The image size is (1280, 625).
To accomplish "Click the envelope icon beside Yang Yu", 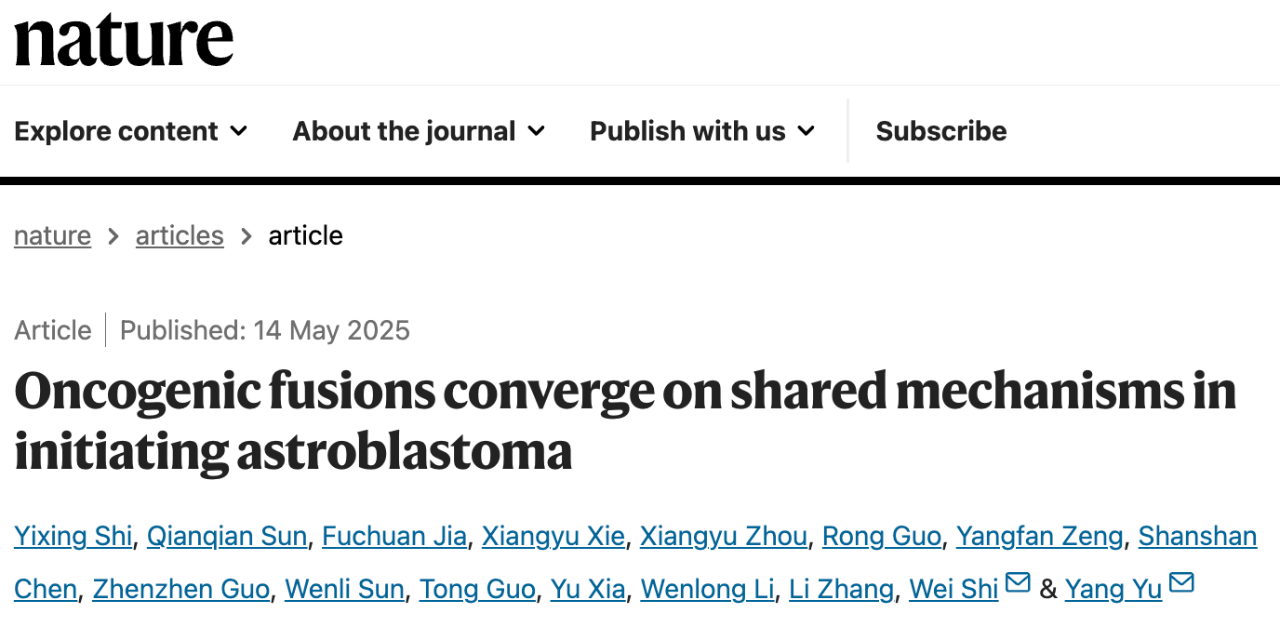I will point(1181,582).
